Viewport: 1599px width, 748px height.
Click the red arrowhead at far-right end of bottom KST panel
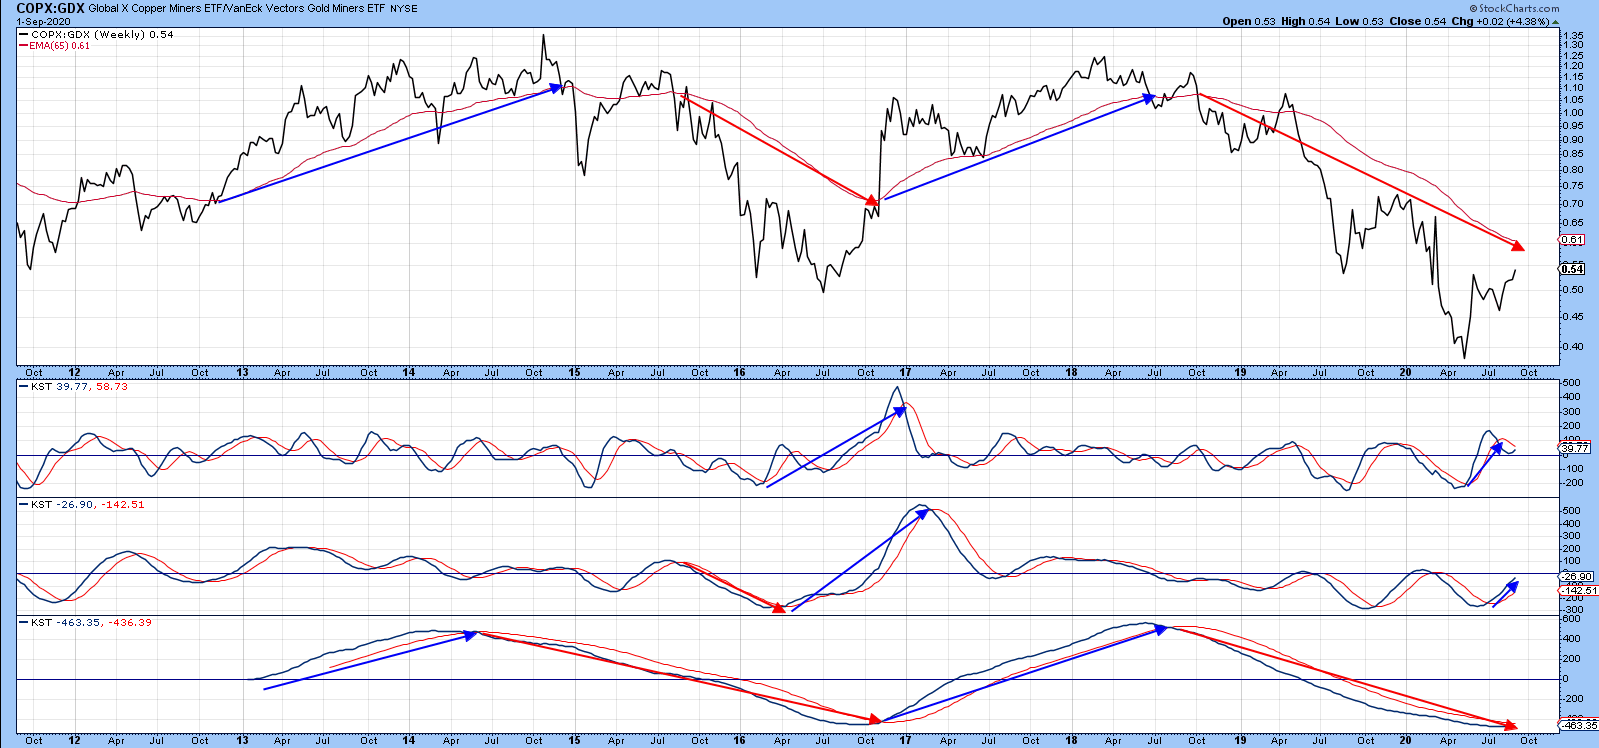click(x=1510, y=725)
